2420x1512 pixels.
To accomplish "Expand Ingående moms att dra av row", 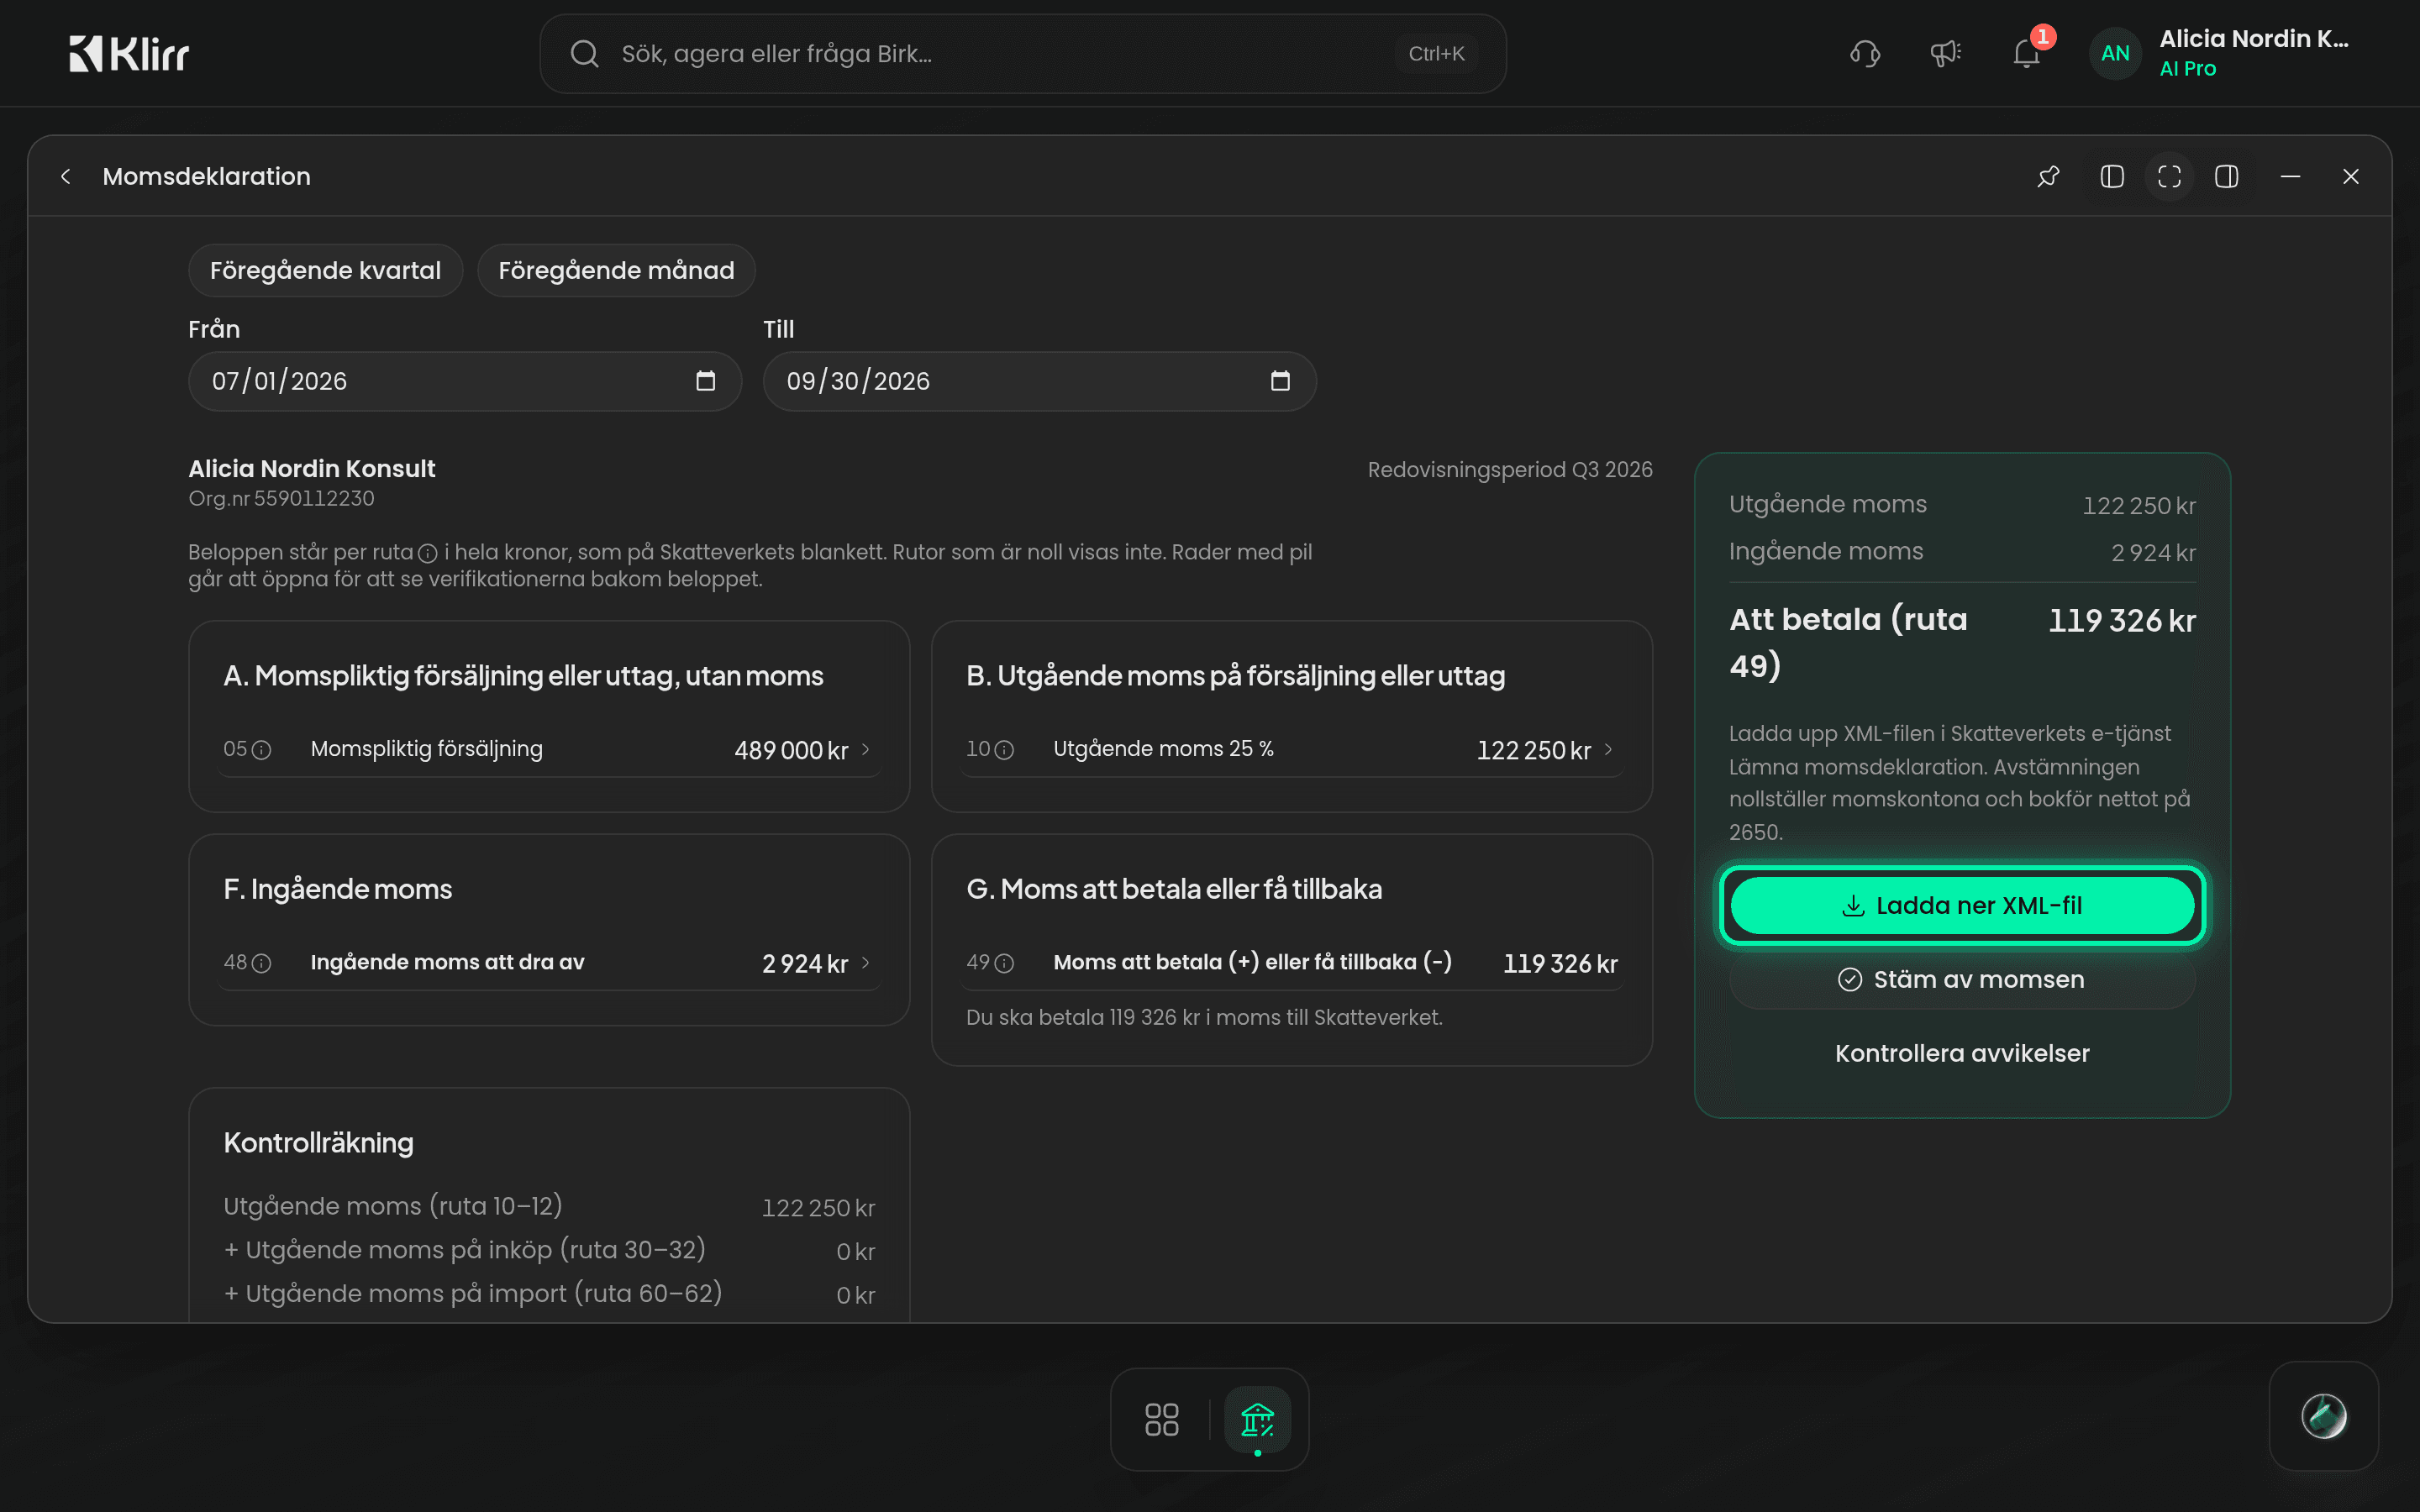I will (x=549, y=962).
